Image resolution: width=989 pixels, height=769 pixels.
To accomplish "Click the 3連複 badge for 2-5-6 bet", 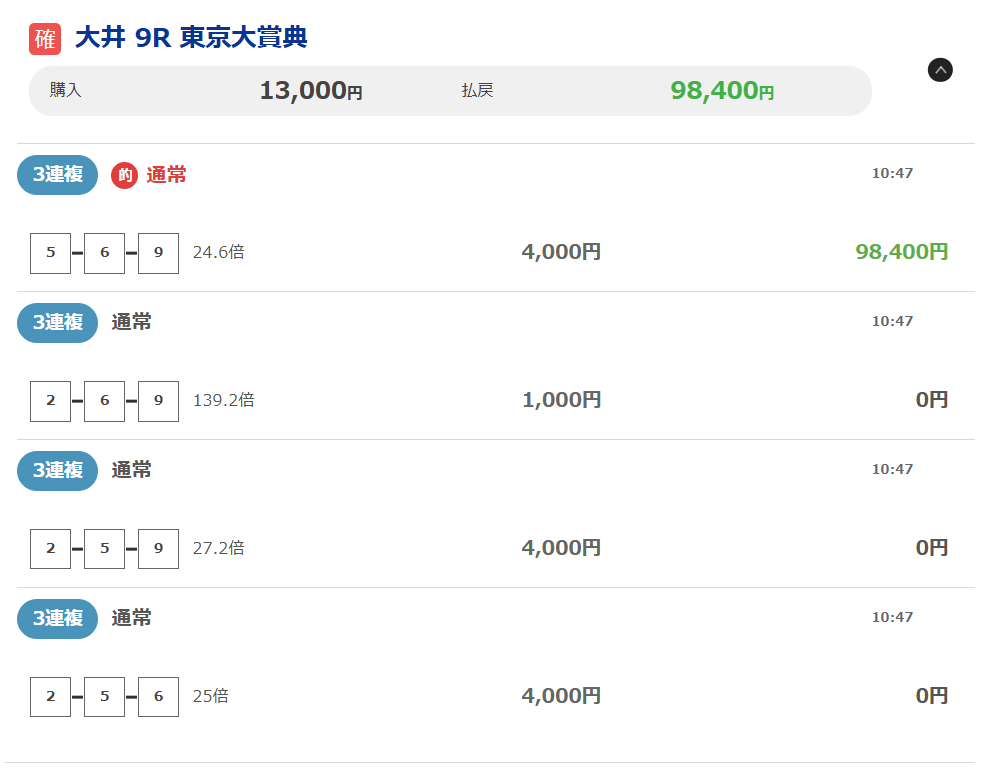I will coord(58,619).
